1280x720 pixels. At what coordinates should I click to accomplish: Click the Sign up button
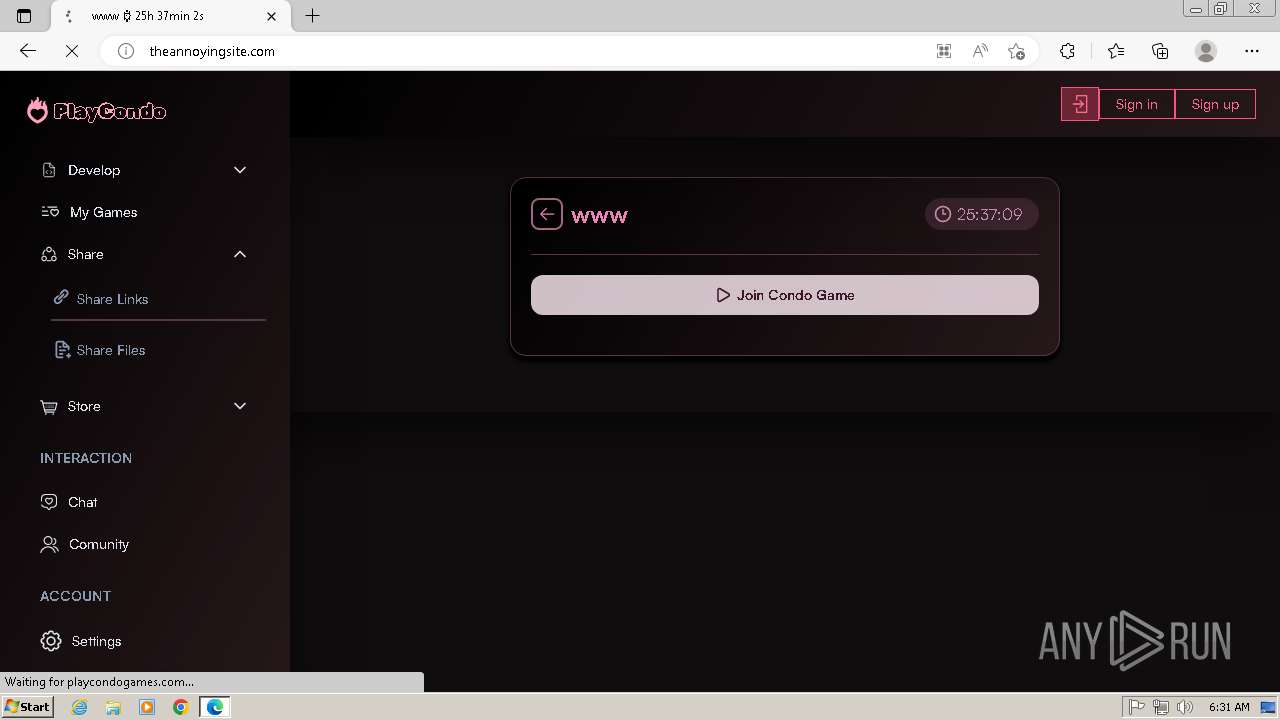click(x=1215, y=104)
